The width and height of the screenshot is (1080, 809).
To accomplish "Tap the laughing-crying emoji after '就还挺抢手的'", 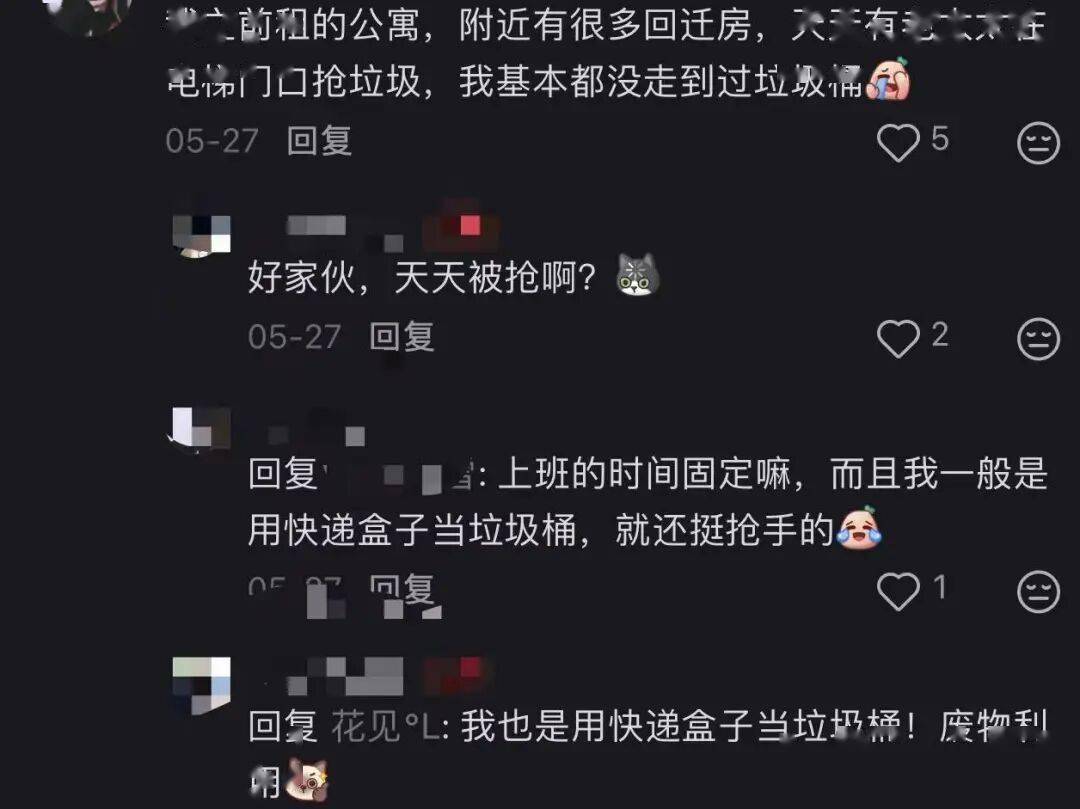I will point(859,529).
